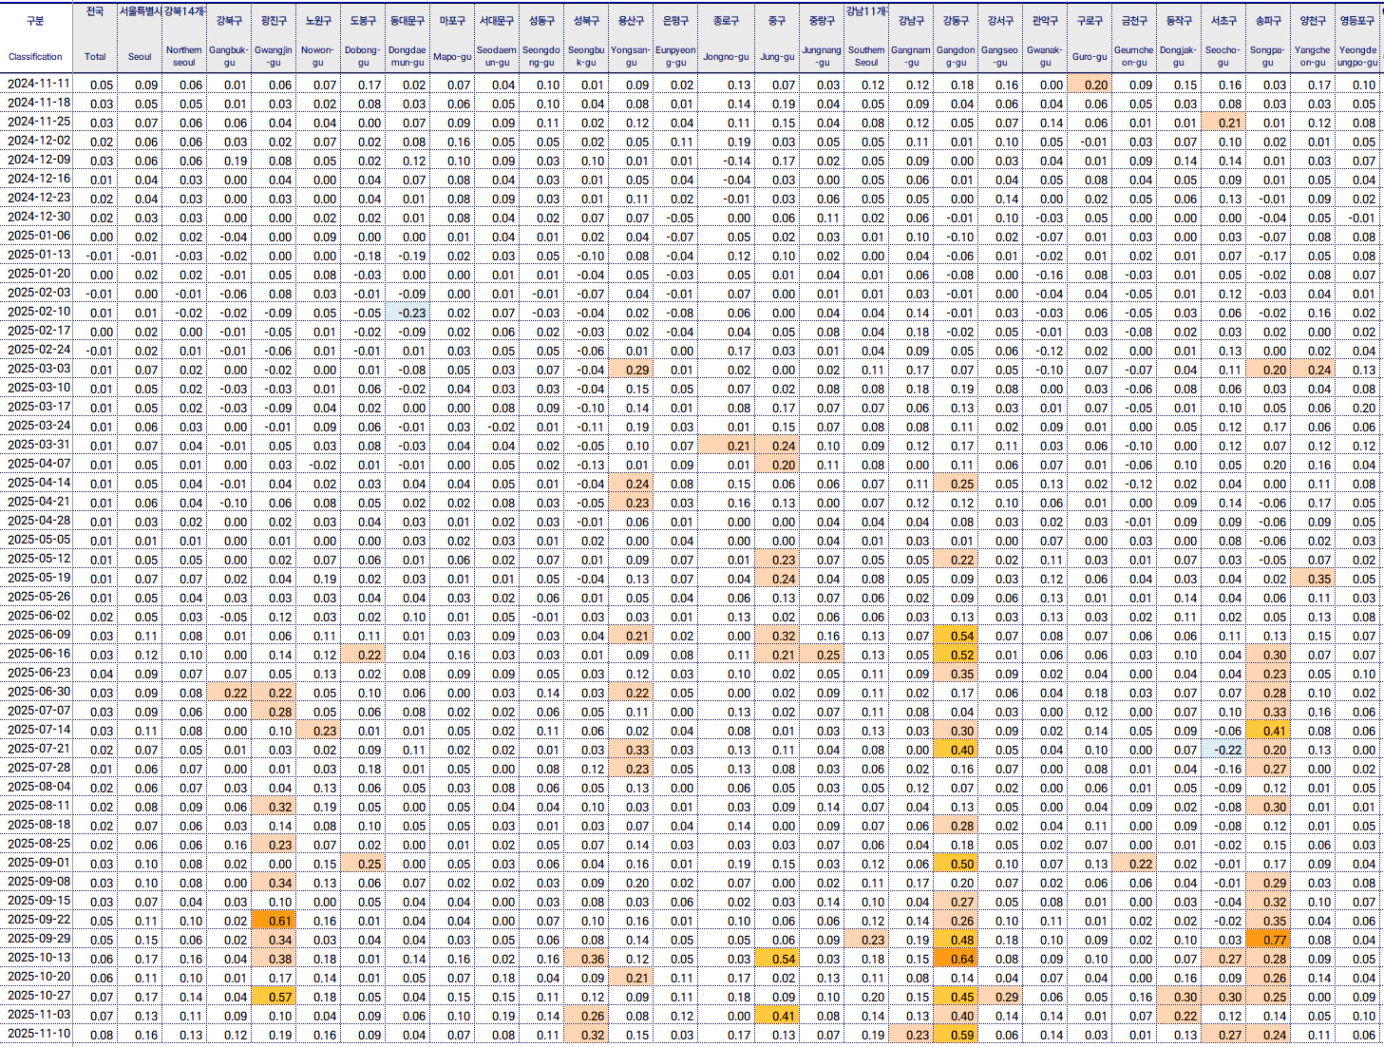Click the date row label 2025-04-28
The width and height of the screenshot is (1384, 1047).
[39, 520]
